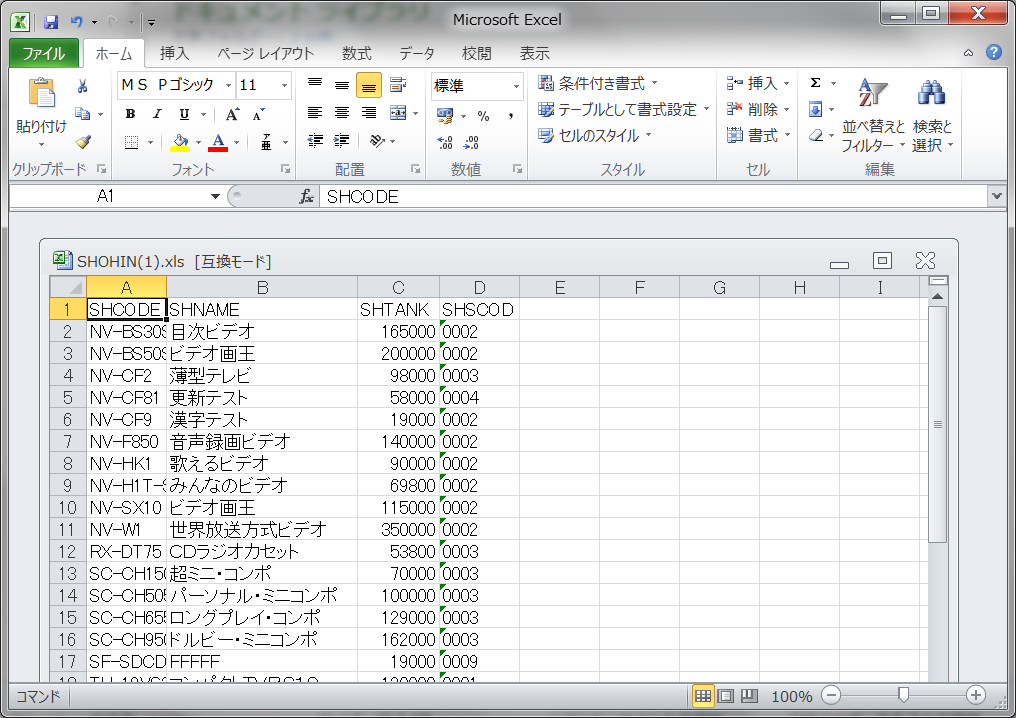
Task: Switch to the Insert (挿入) tab
Action: tap(174, 53)
